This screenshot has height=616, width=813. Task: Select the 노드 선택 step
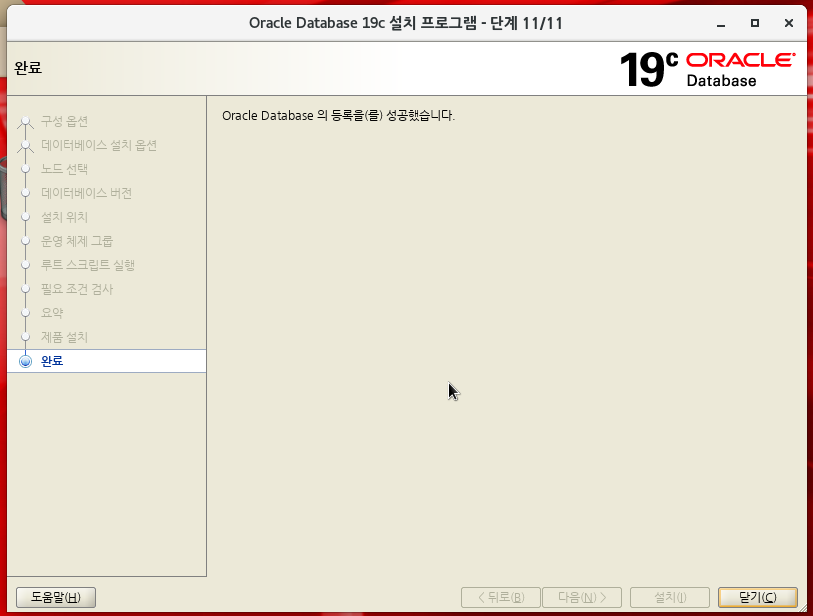pos(64,169)
